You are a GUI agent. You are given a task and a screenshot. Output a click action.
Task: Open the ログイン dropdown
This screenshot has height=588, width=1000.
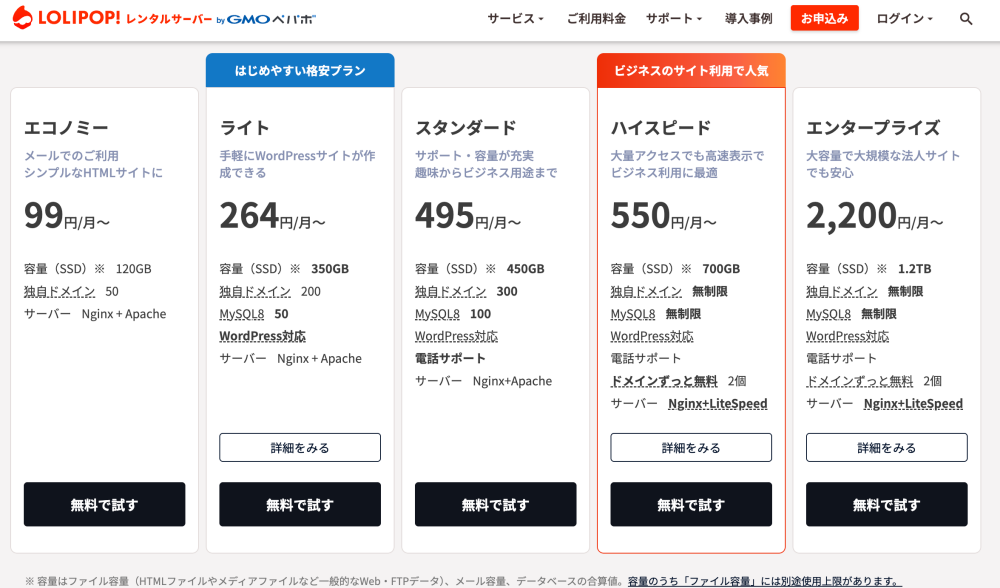click(x=904, y=19)
